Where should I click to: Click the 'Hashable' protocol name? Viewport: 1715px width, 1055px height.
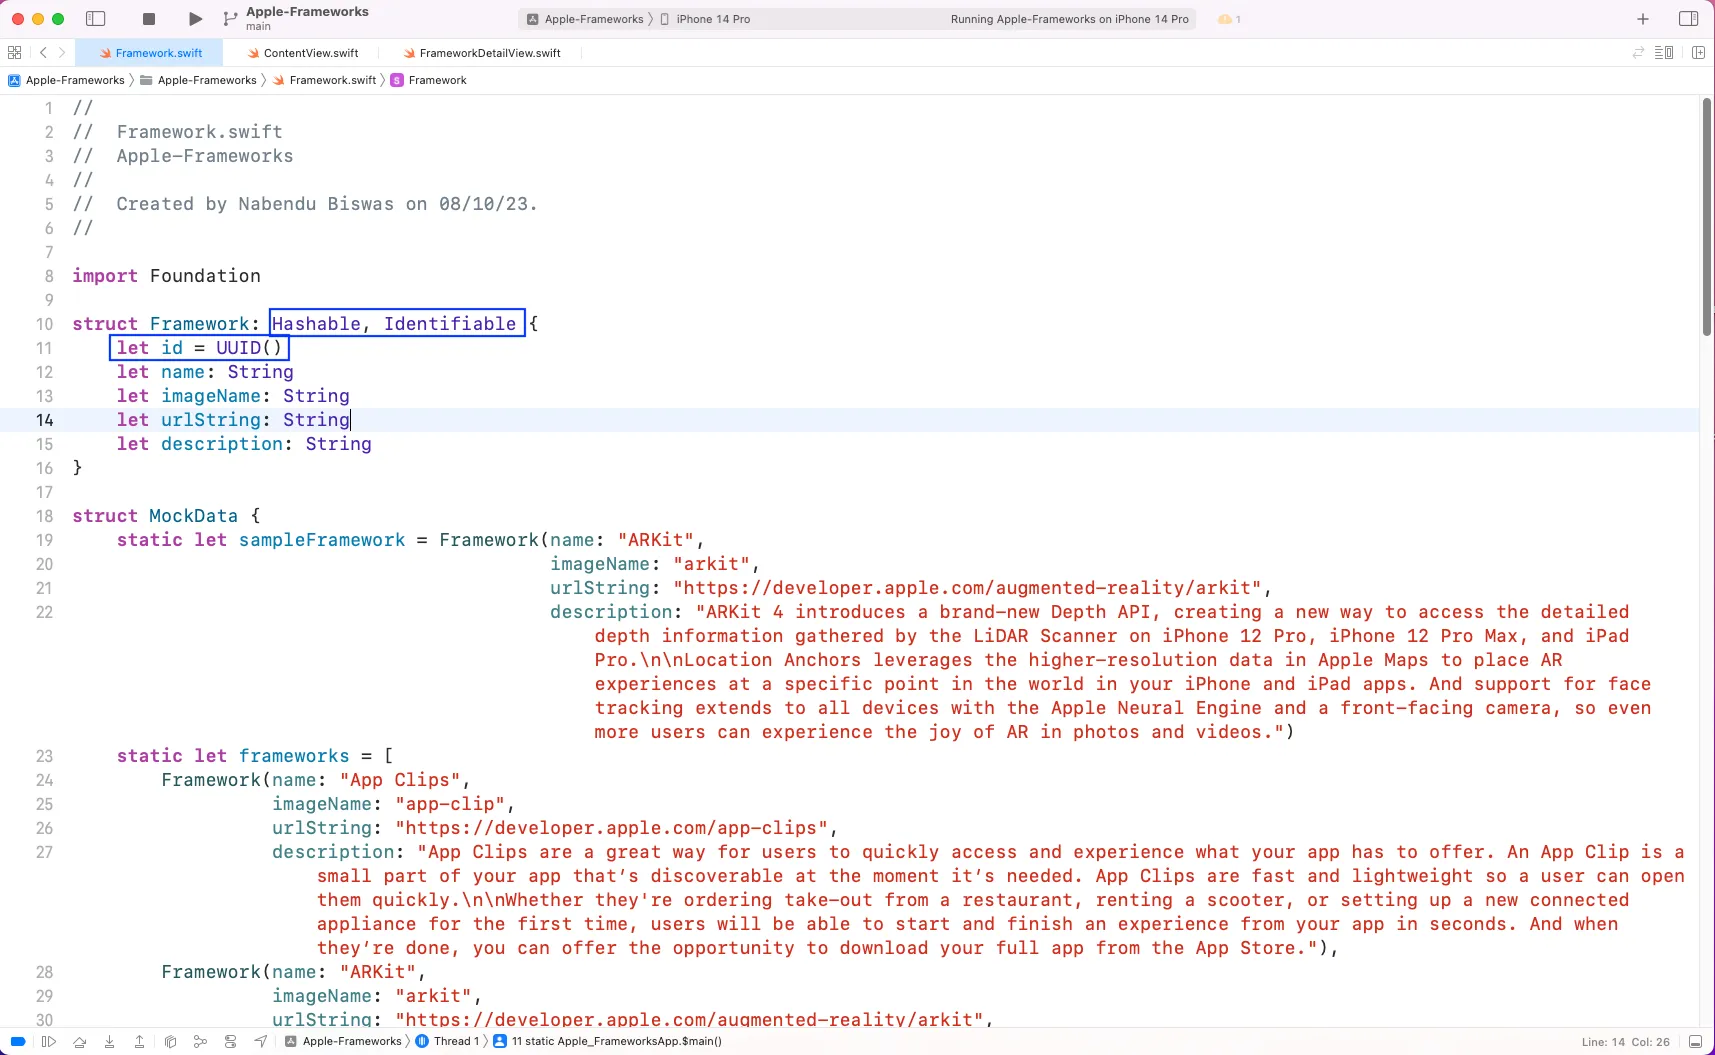coord(316,324)
